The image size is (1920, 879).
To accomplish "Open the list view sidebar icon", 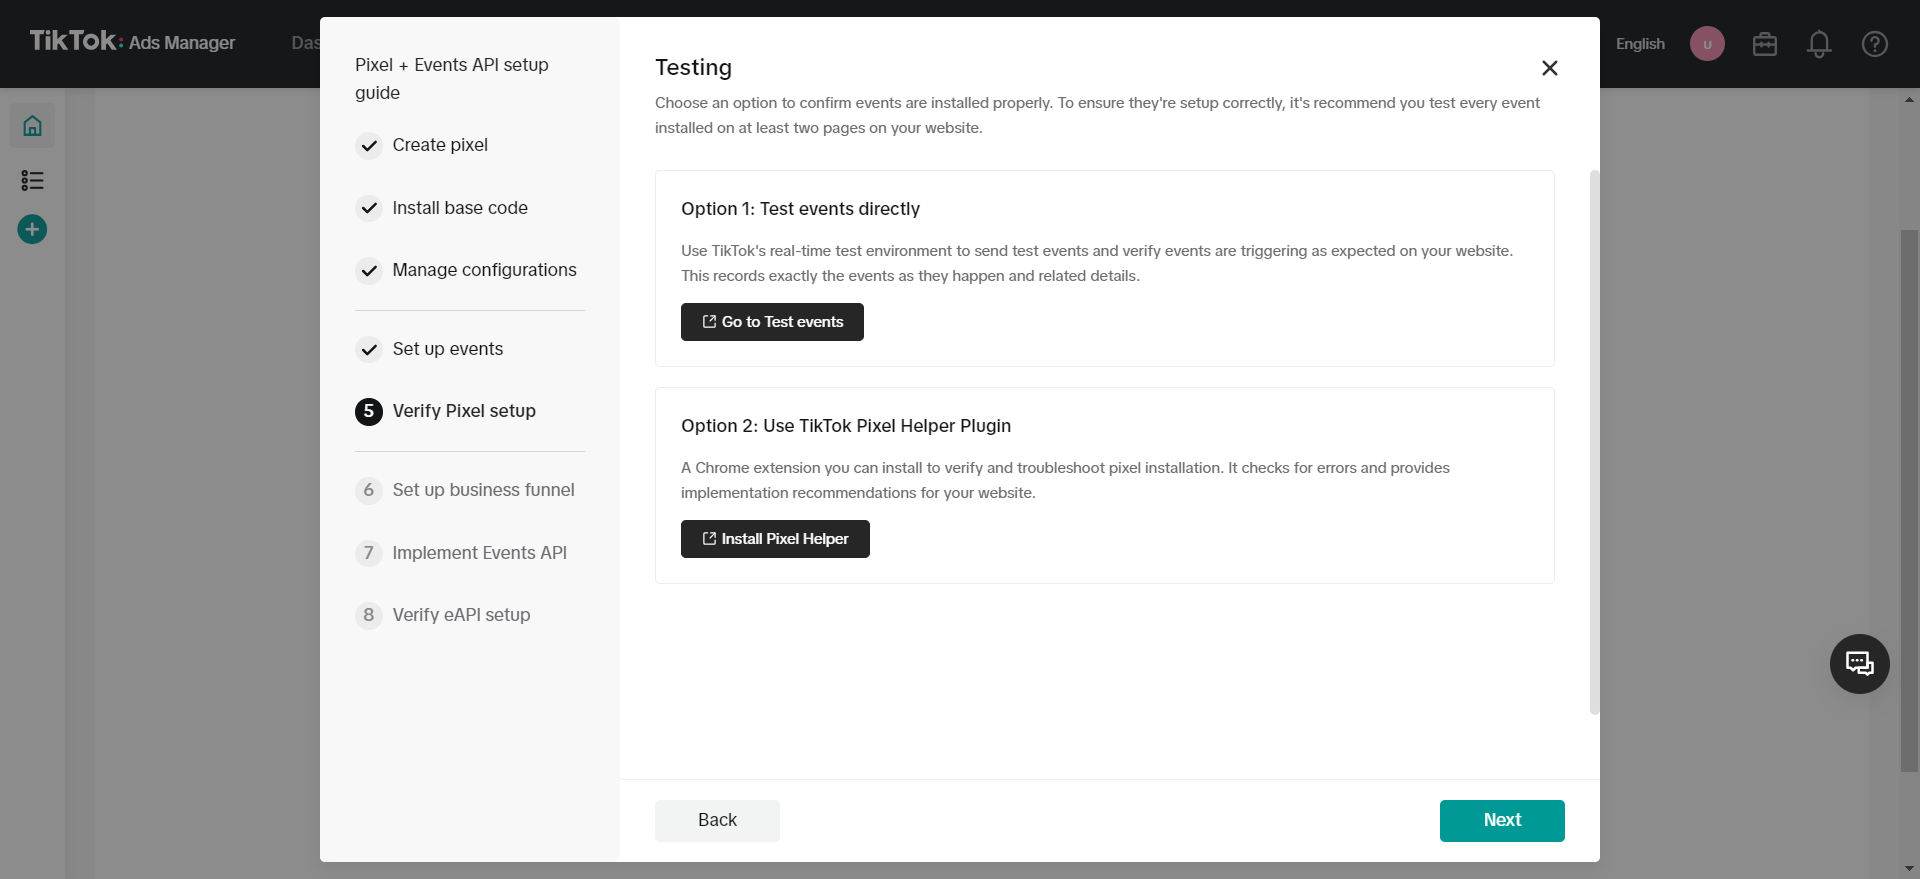I will (x=32, y=180).
